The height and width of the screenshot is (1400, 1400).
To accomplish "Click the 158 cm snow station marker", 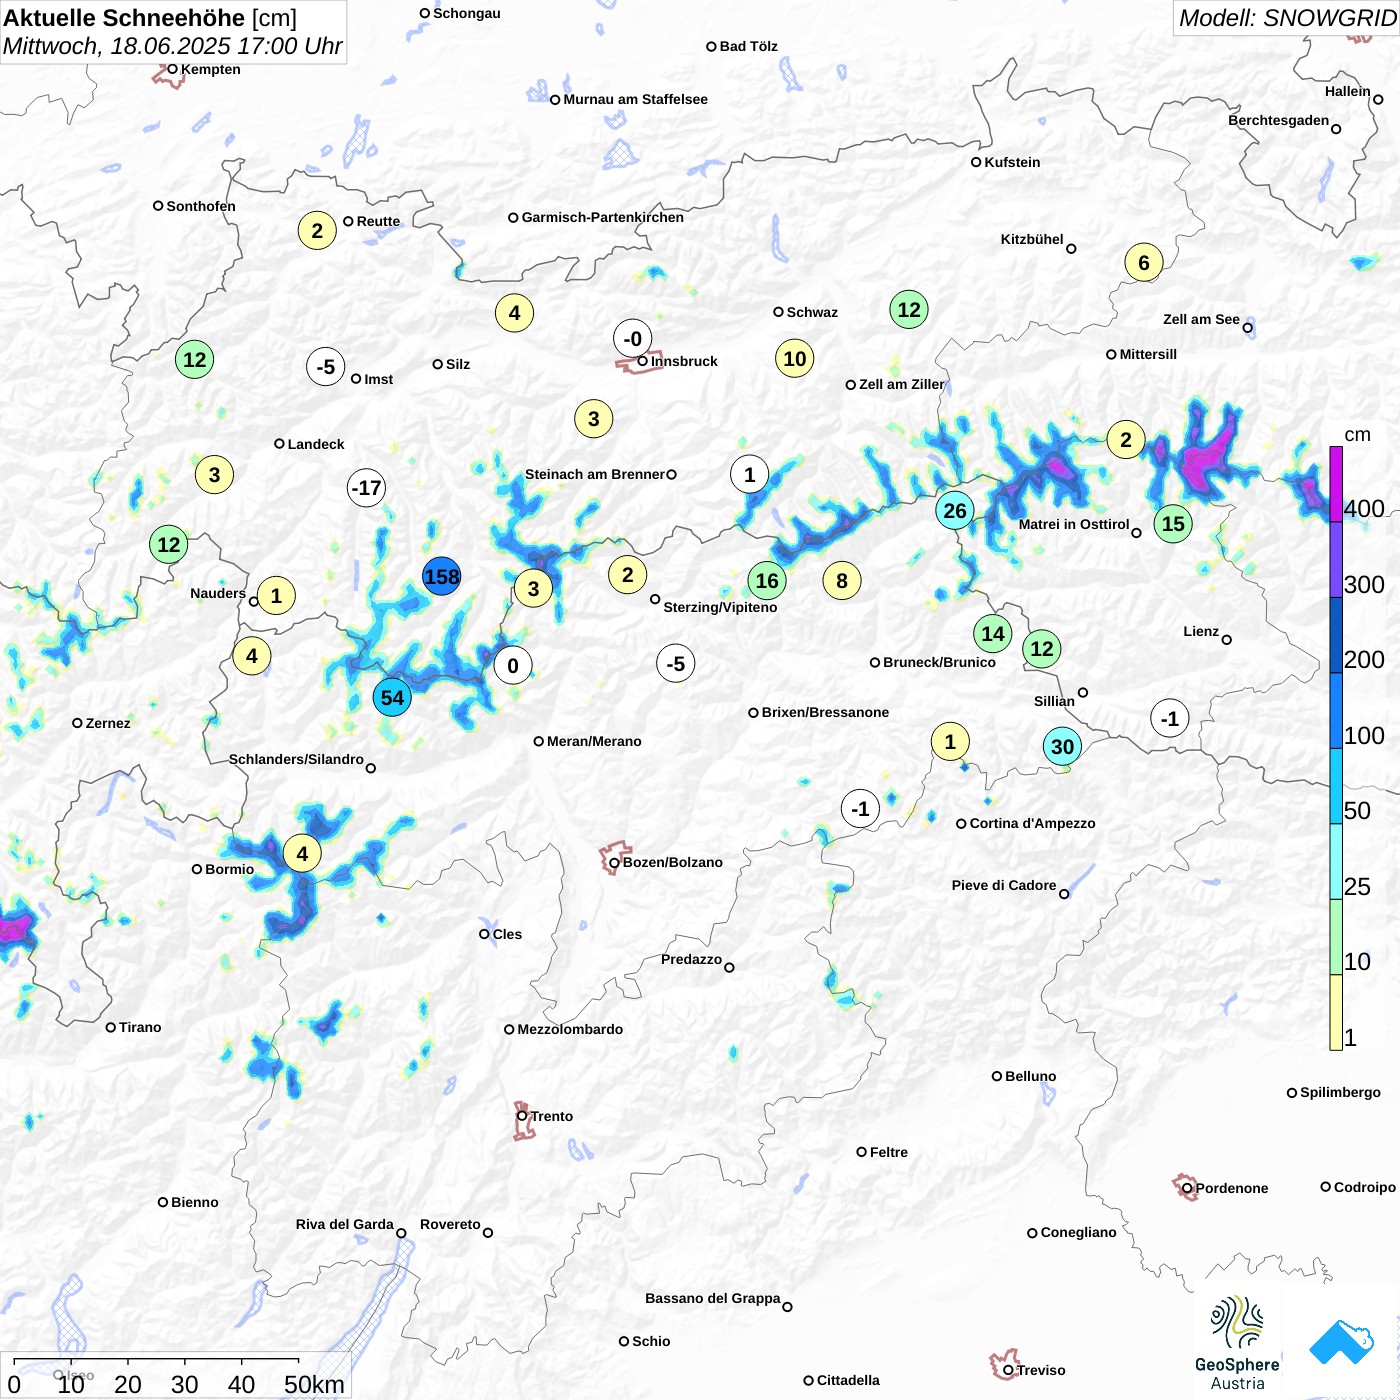I will (x=441, y=577).
